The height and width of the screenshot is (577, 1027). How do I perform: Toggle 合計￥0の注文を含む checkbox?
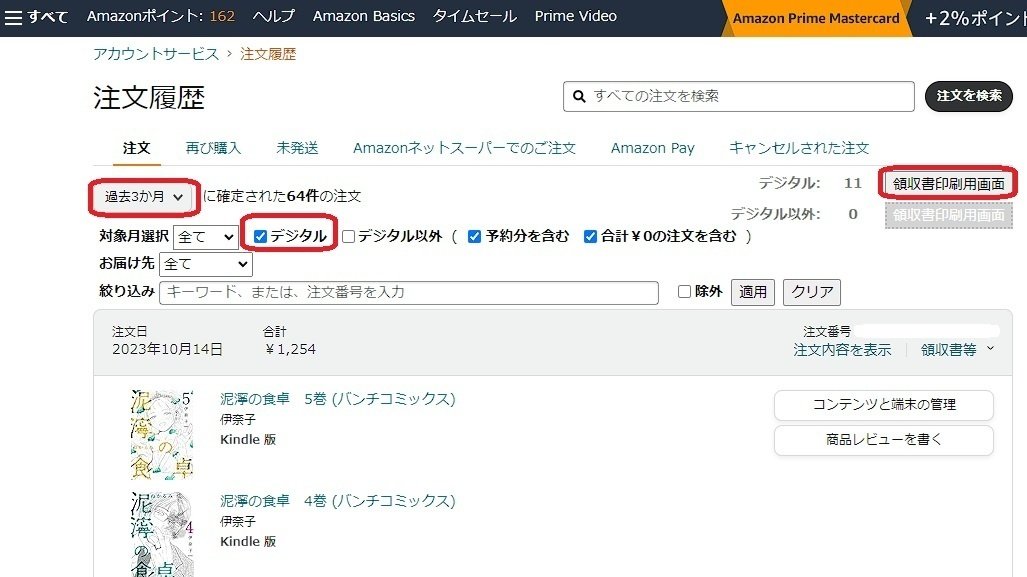(590, 236)
